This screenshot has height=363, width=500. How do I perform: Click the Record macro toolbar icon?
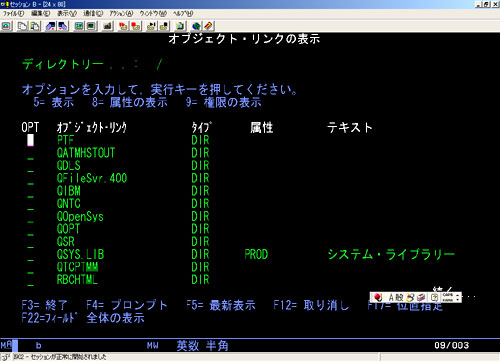(x=123, y=26)
